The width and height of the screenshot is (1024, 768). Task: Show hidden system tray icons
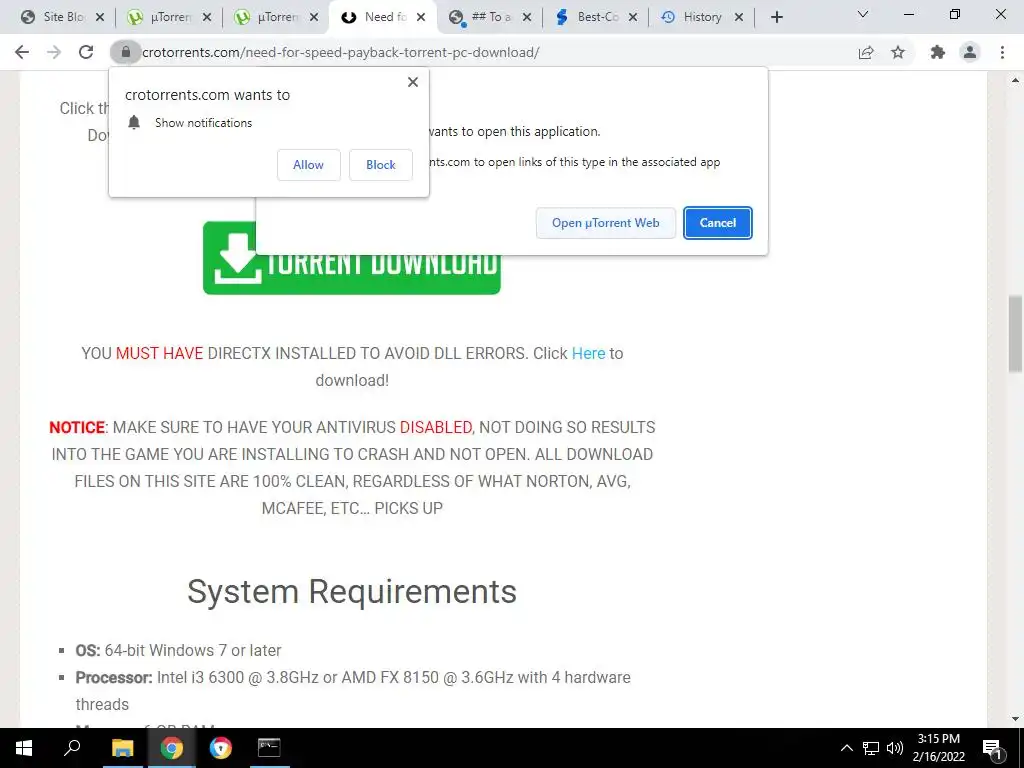pos(846,748)
